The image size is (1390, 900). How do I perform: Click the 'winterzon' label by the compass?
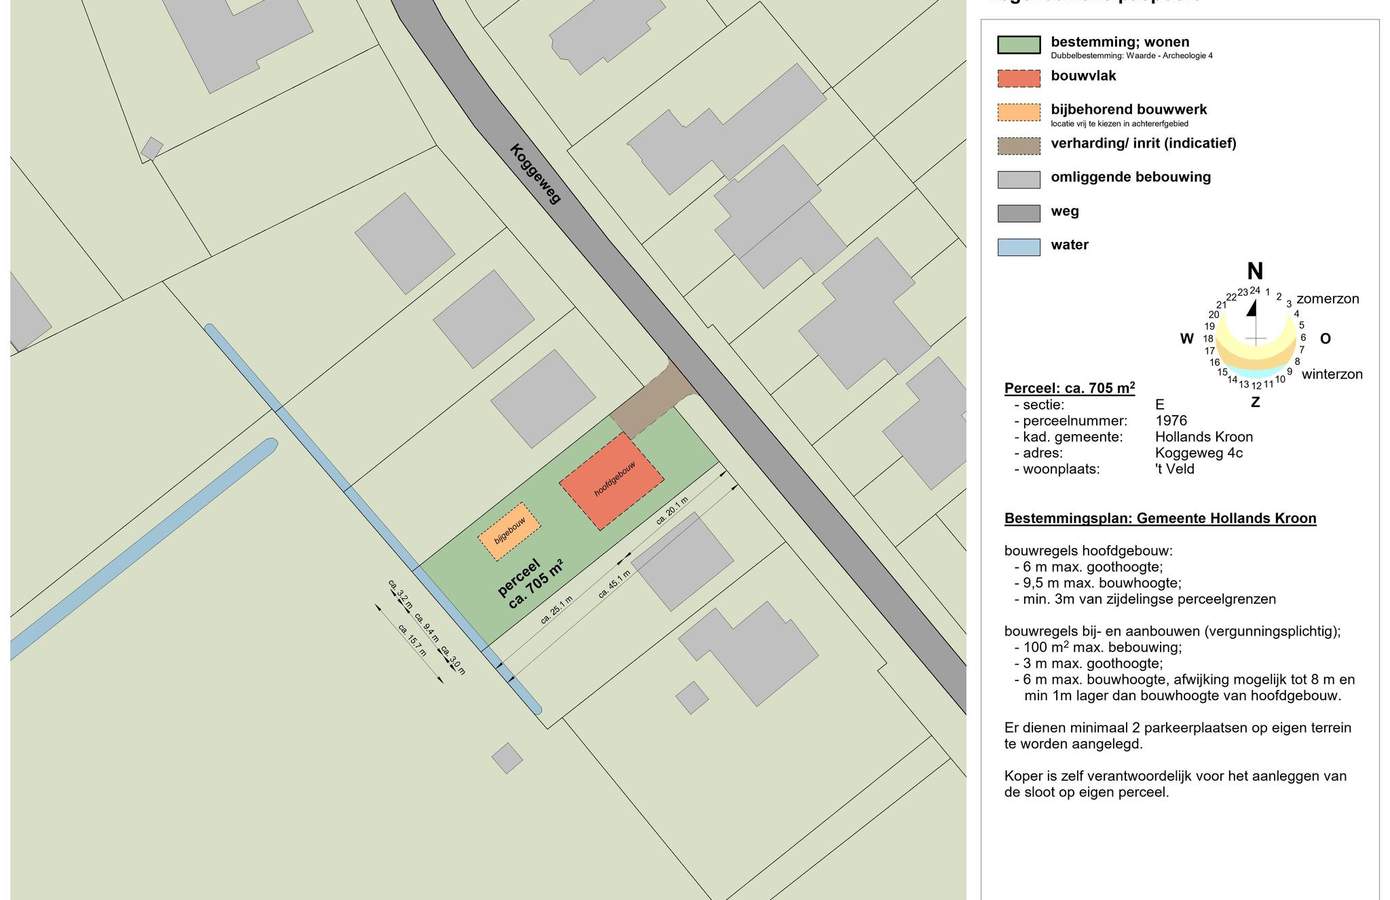(x=1331, y=374)
